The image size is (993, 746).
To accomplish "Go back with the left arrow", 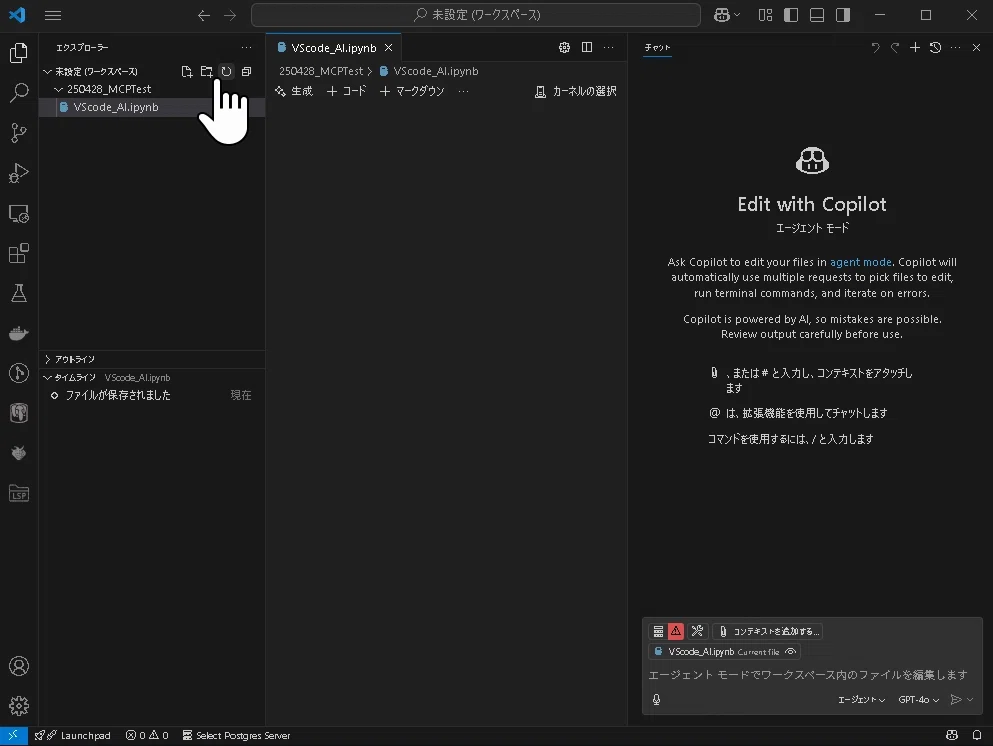I will 203,15.
